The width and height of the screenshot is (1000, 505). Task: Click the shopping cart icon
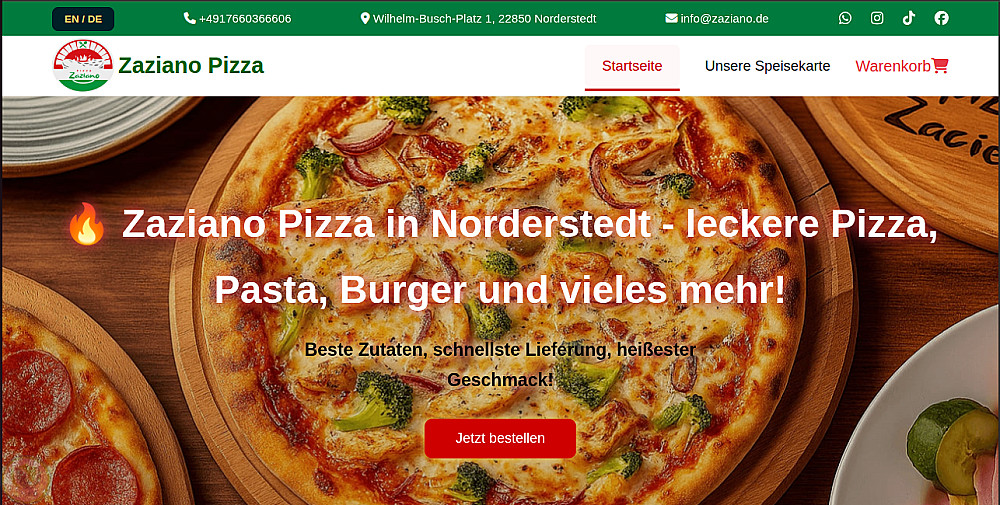[x=940, y=66]
